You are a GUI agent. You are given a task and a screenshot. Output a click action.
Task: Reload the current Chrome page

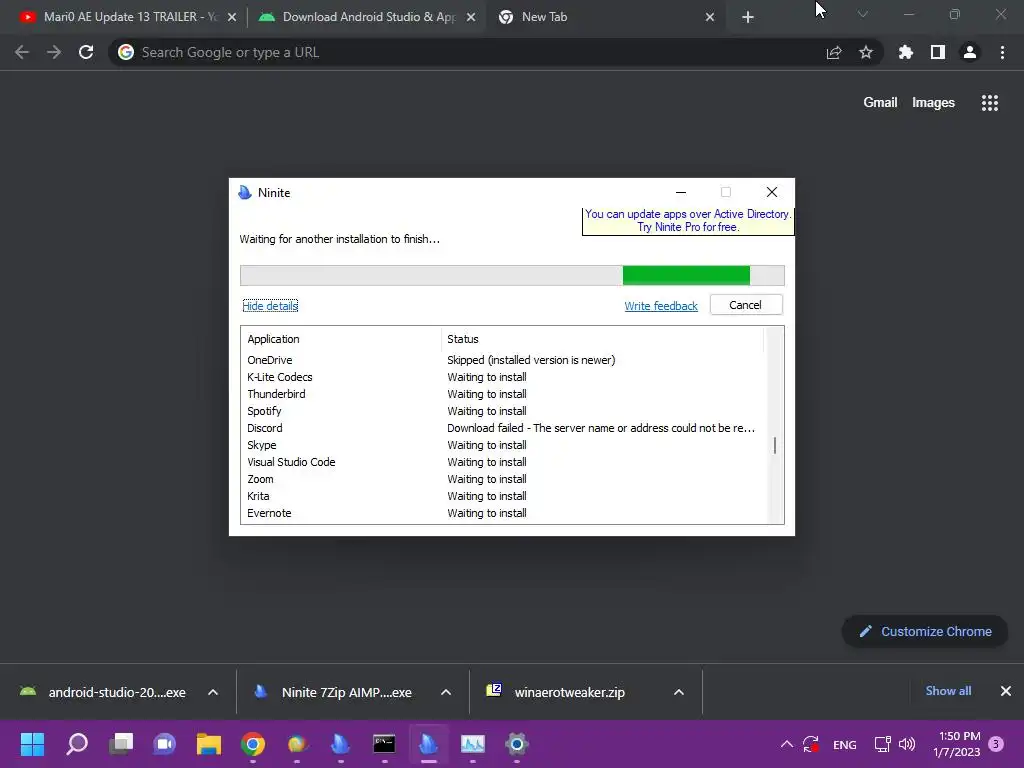(x=86, y=52)
